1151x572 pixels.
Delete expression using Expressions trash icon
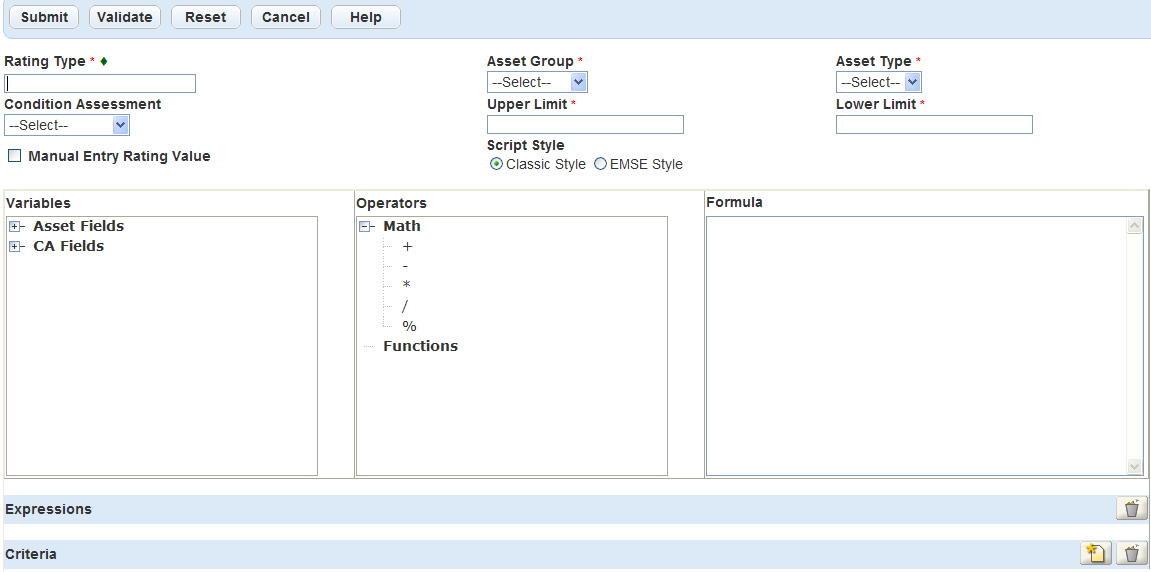1131,509
